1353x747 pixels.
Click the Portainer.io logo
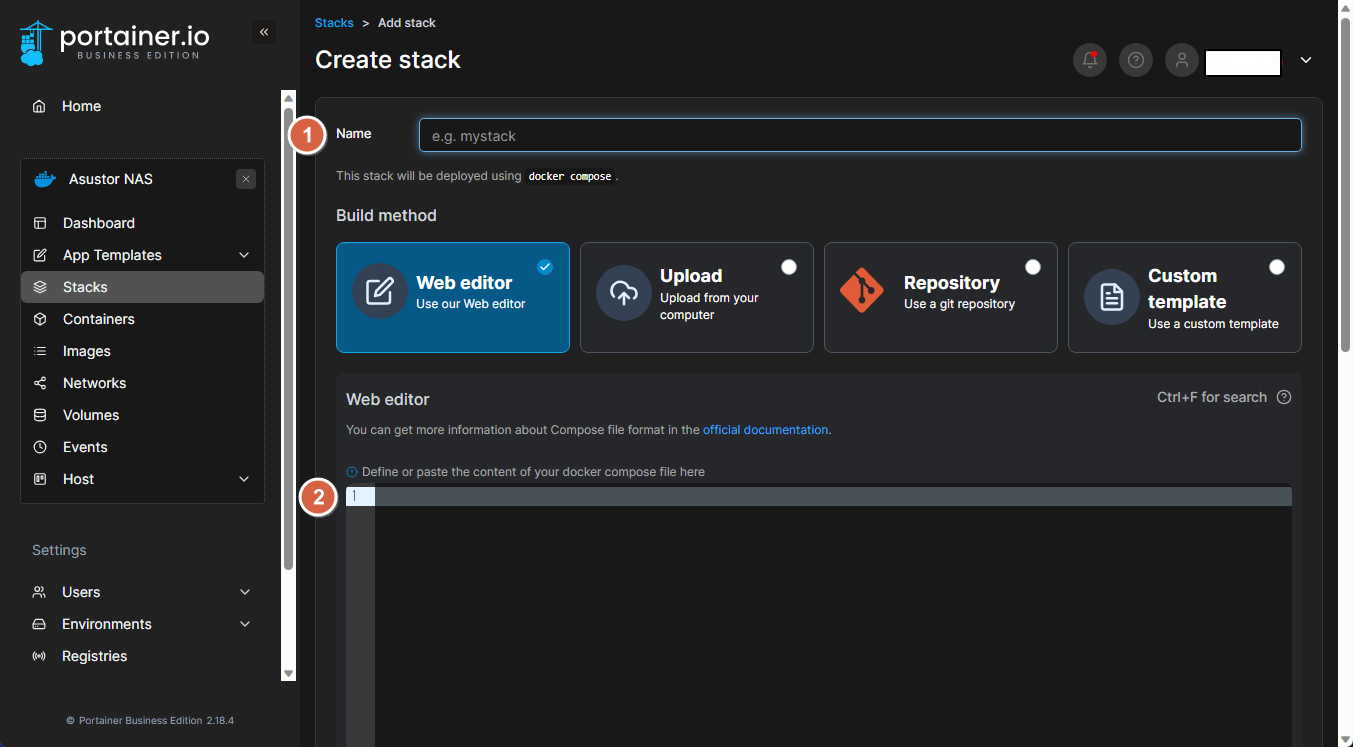point(114,42)
